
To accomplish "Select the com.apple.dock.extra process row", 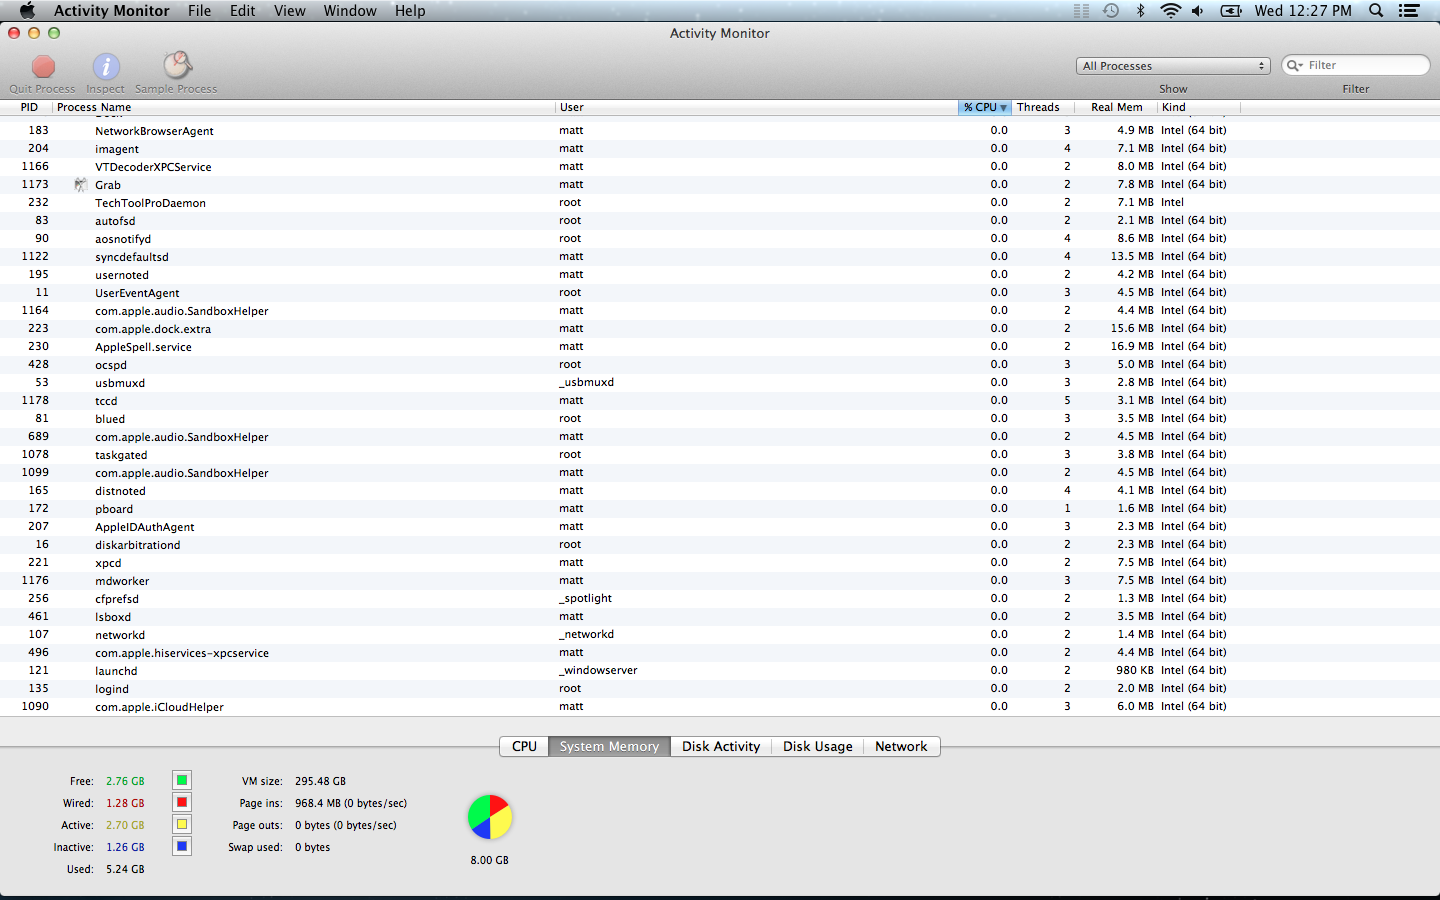I will pyautogui.click(x=720, y=329).
